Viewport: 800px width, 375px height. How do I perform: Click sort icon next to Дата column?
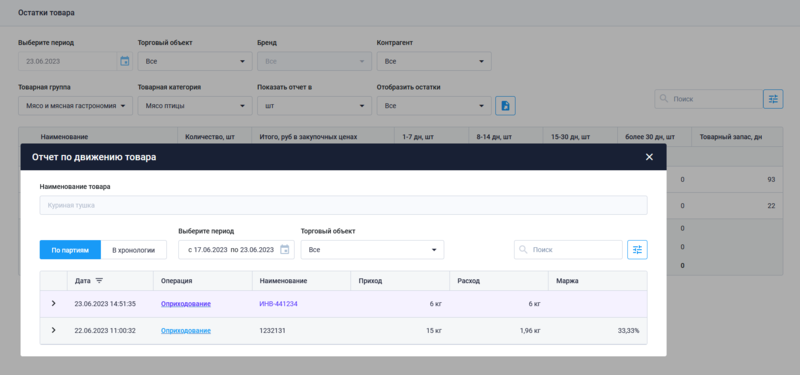pyautogui.click(x=99, y=281)
